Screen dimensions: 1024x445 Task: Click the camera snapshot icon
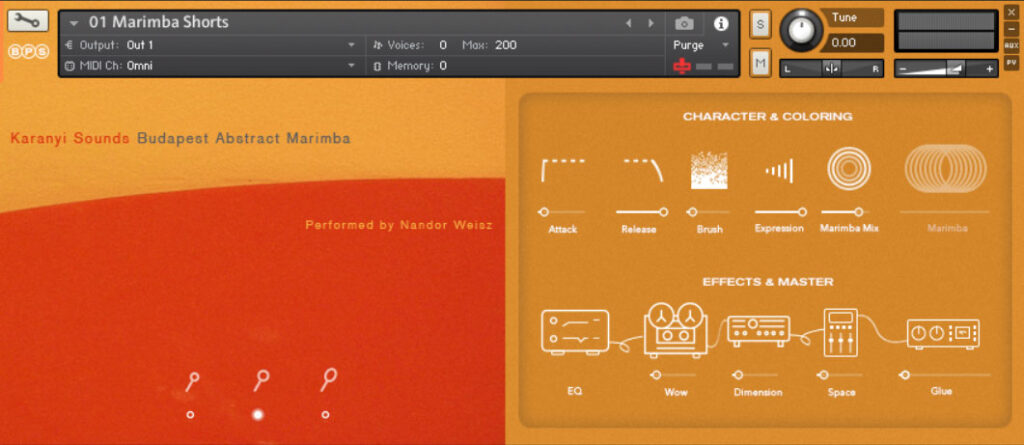tap(684, 23)
